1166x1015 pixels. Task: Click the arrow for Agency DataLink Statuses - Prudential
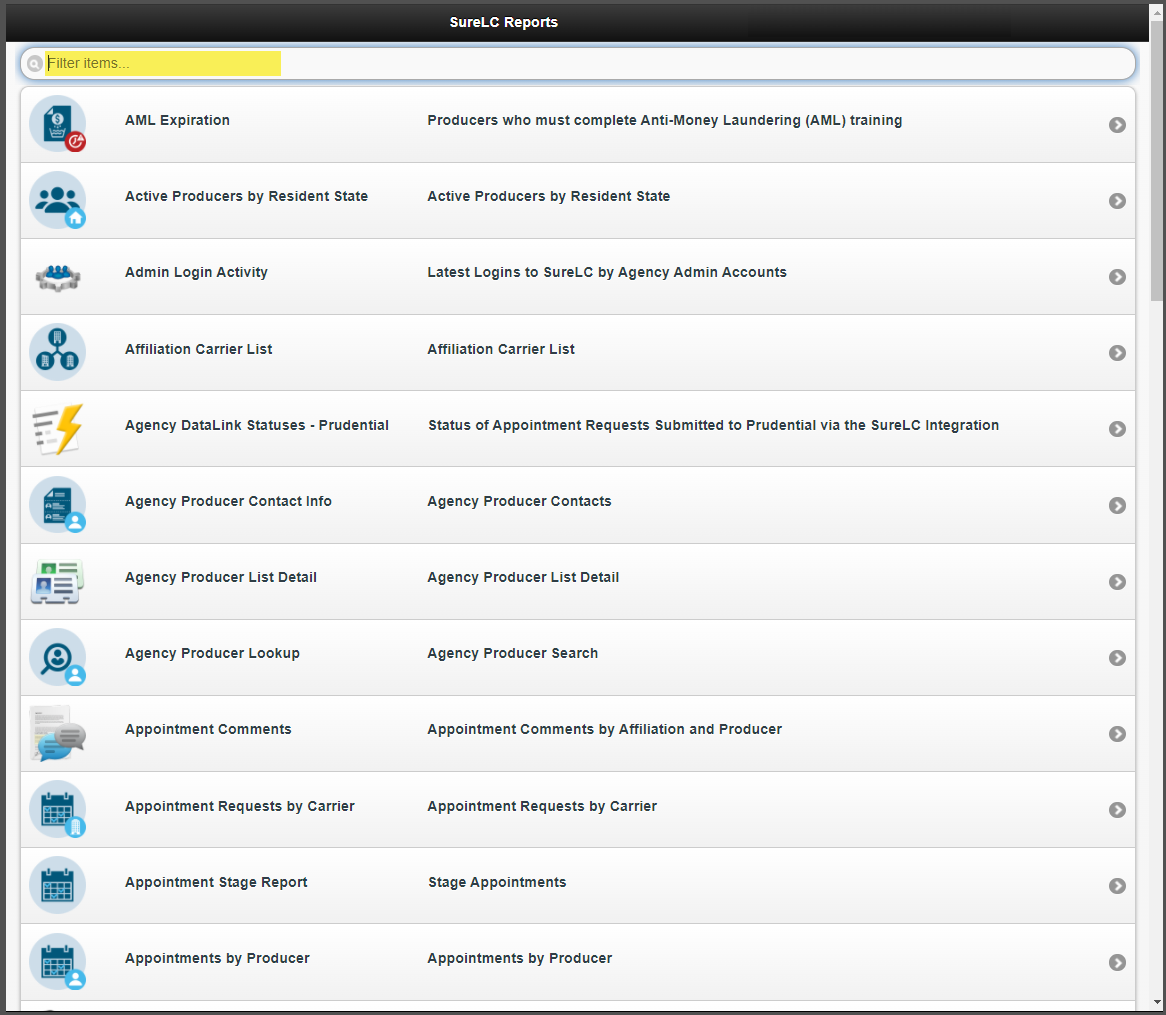pos(1117,429)
